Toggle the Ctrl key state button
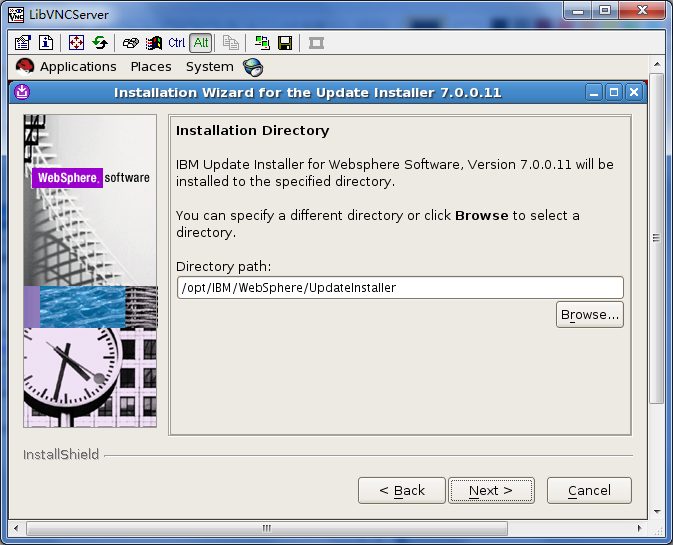 pos(177,43)
